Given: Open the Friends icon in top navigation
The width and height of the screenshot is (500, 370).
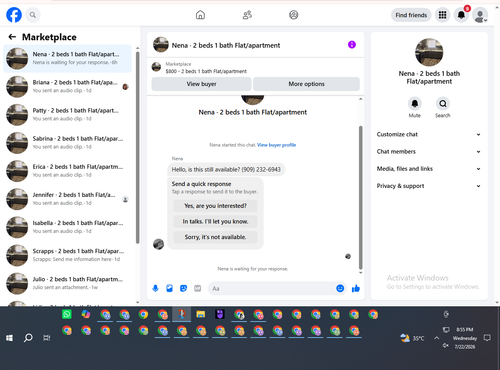Looking at the screenshot, I should 247,15.
